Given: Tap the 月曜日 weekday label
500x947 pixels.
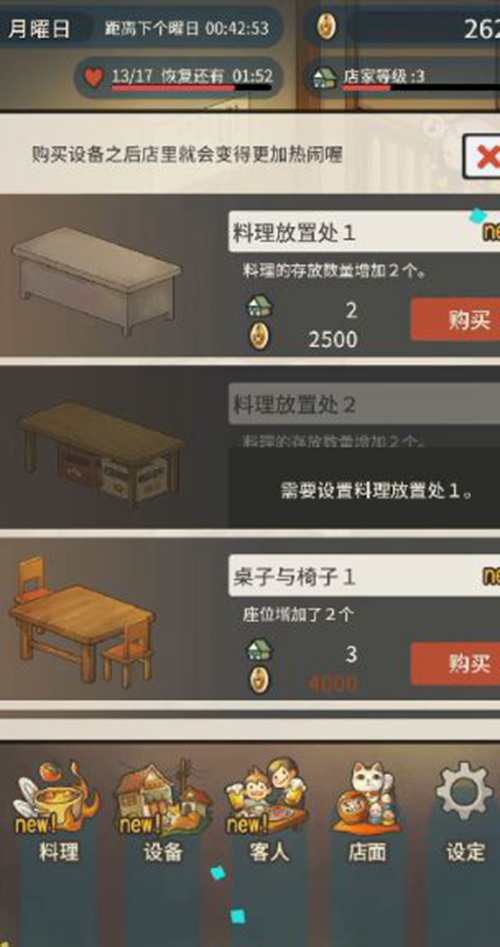Looking at the screenshot, I should pos(39,28).
